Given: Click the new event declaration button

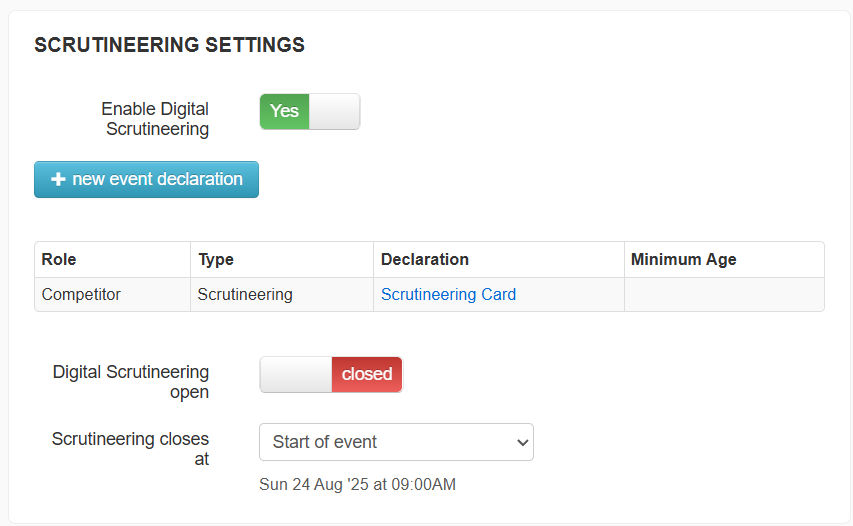Looking at the screenshot, I should point(146,179).
